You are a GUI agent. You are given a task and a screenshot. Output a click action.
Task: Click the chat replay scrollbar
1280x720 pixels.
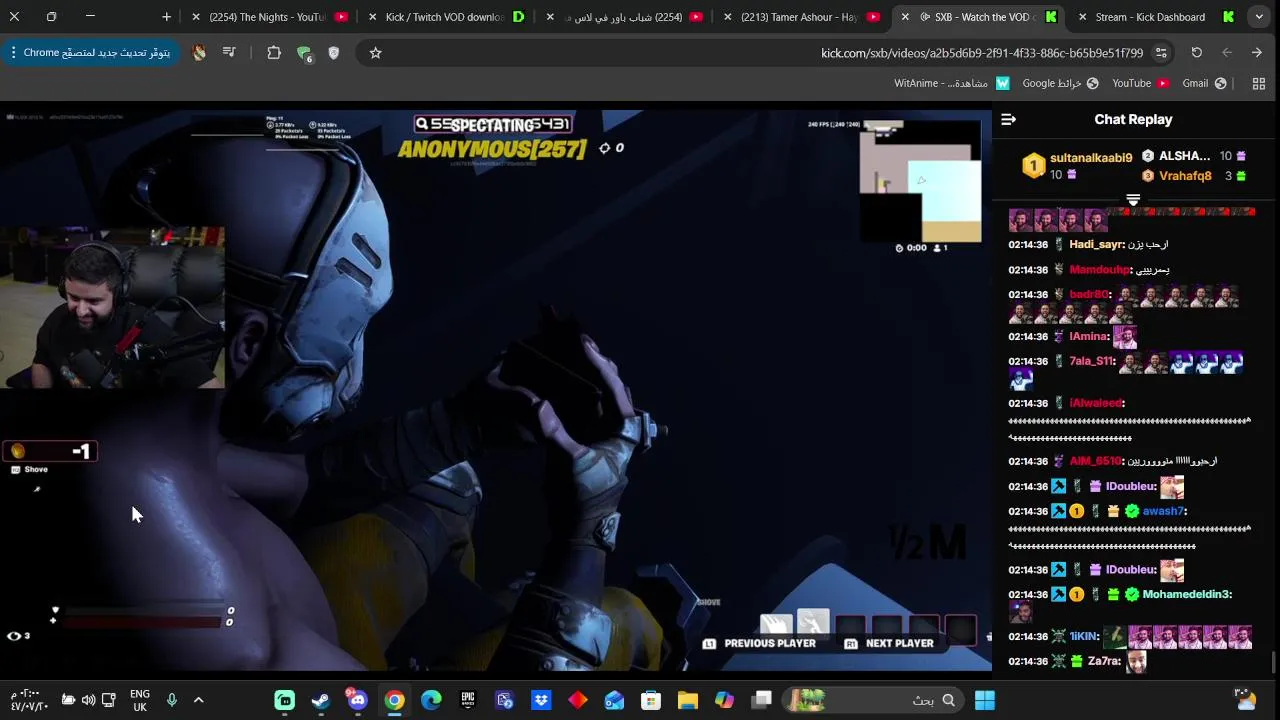(x=1274, y=661)
